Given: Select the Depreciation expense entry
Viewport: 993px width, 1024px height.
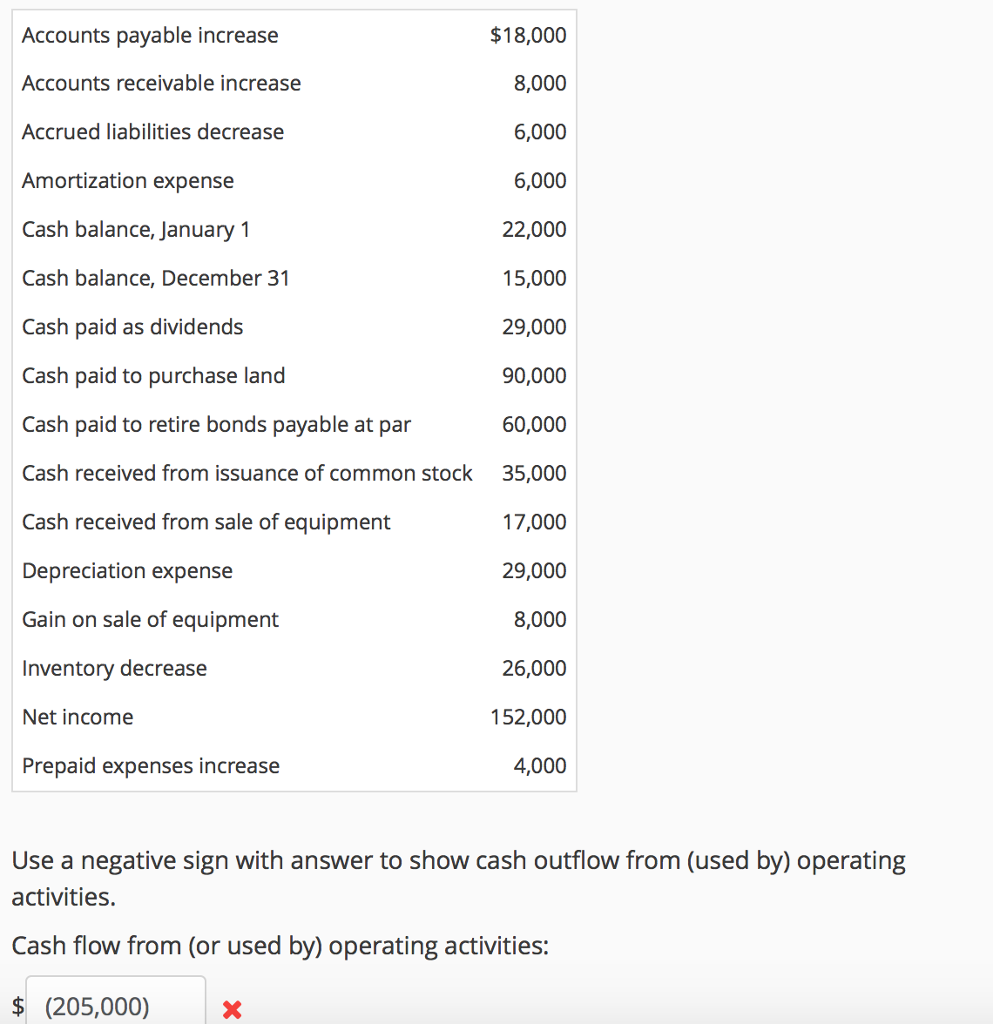Looking at the screenshot, I should (127, 570).
